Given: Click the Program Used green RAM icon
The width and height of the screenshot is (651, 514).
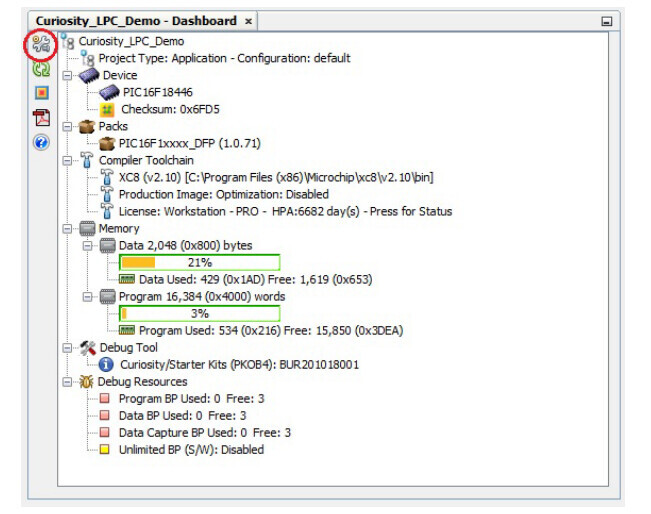Looking at the screenshot, I should click(127, 330).
